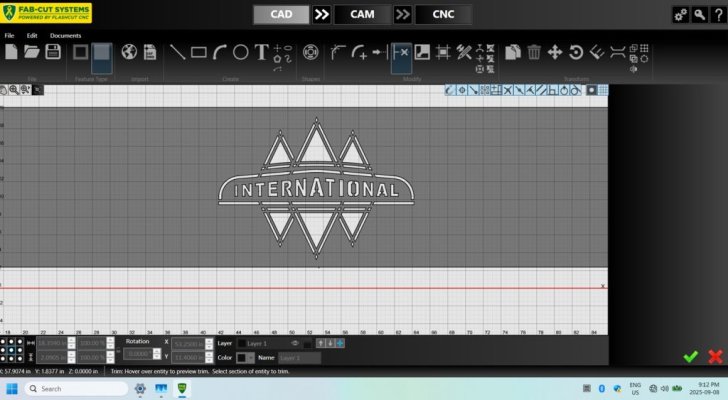
Task: Open the File menu
Action: point(9,35)
